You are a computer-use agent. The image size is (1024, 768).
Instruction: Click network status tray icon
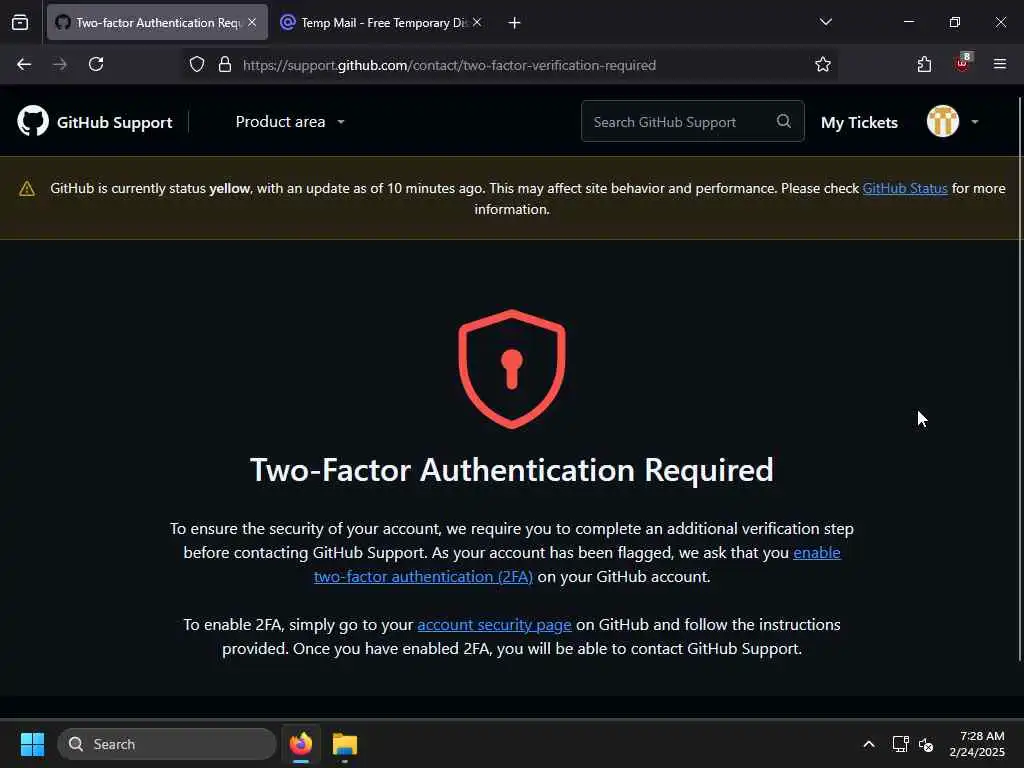pos(901,744)
